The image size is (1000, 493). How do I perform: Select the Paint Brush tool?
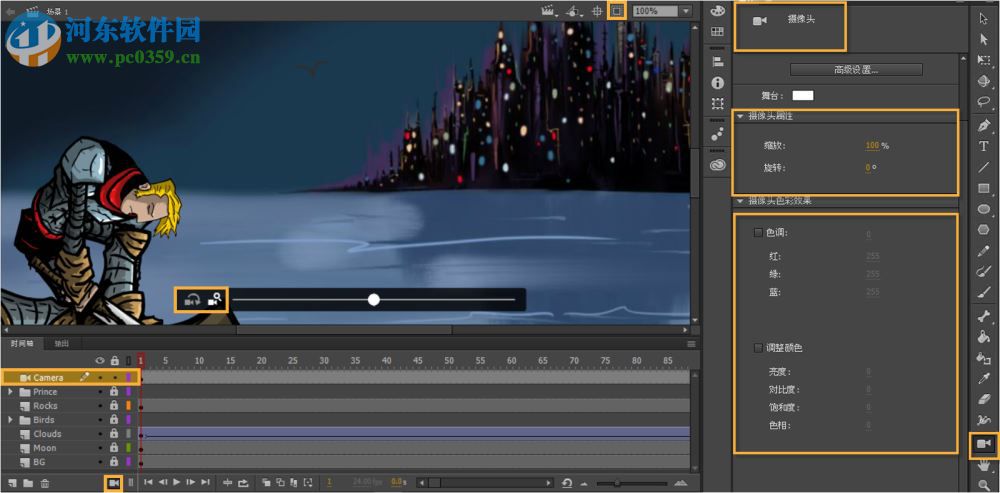(x=983, y=272)
